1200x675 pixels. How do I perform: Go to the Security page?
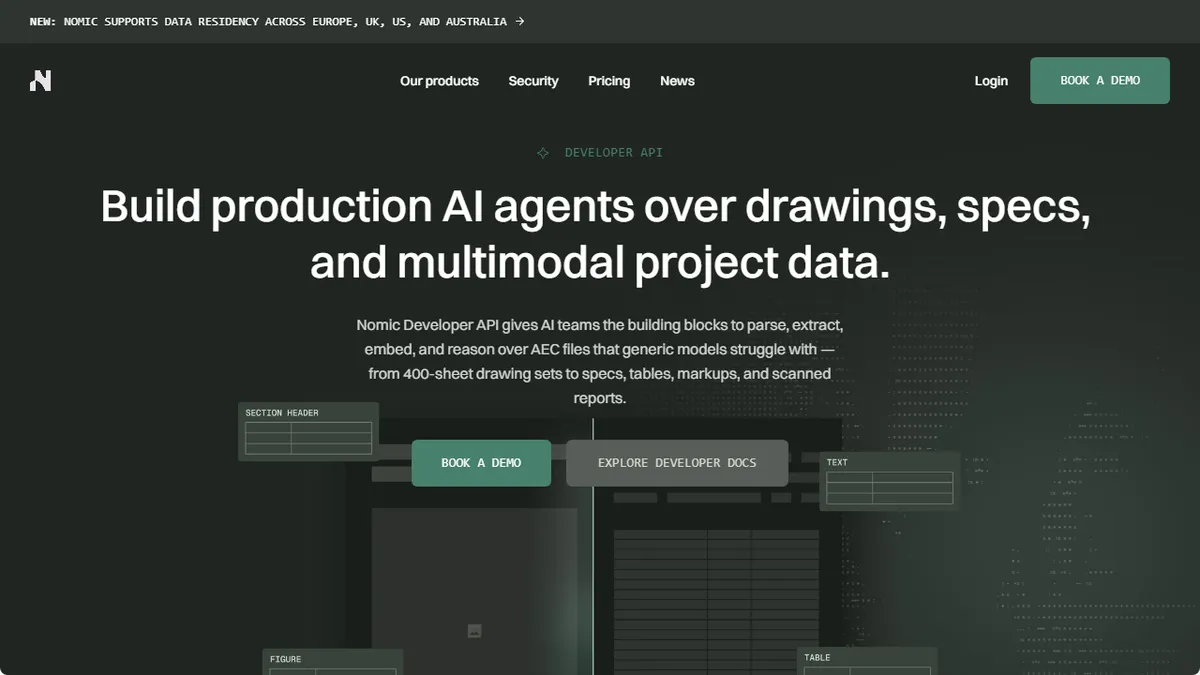(533, 81)
